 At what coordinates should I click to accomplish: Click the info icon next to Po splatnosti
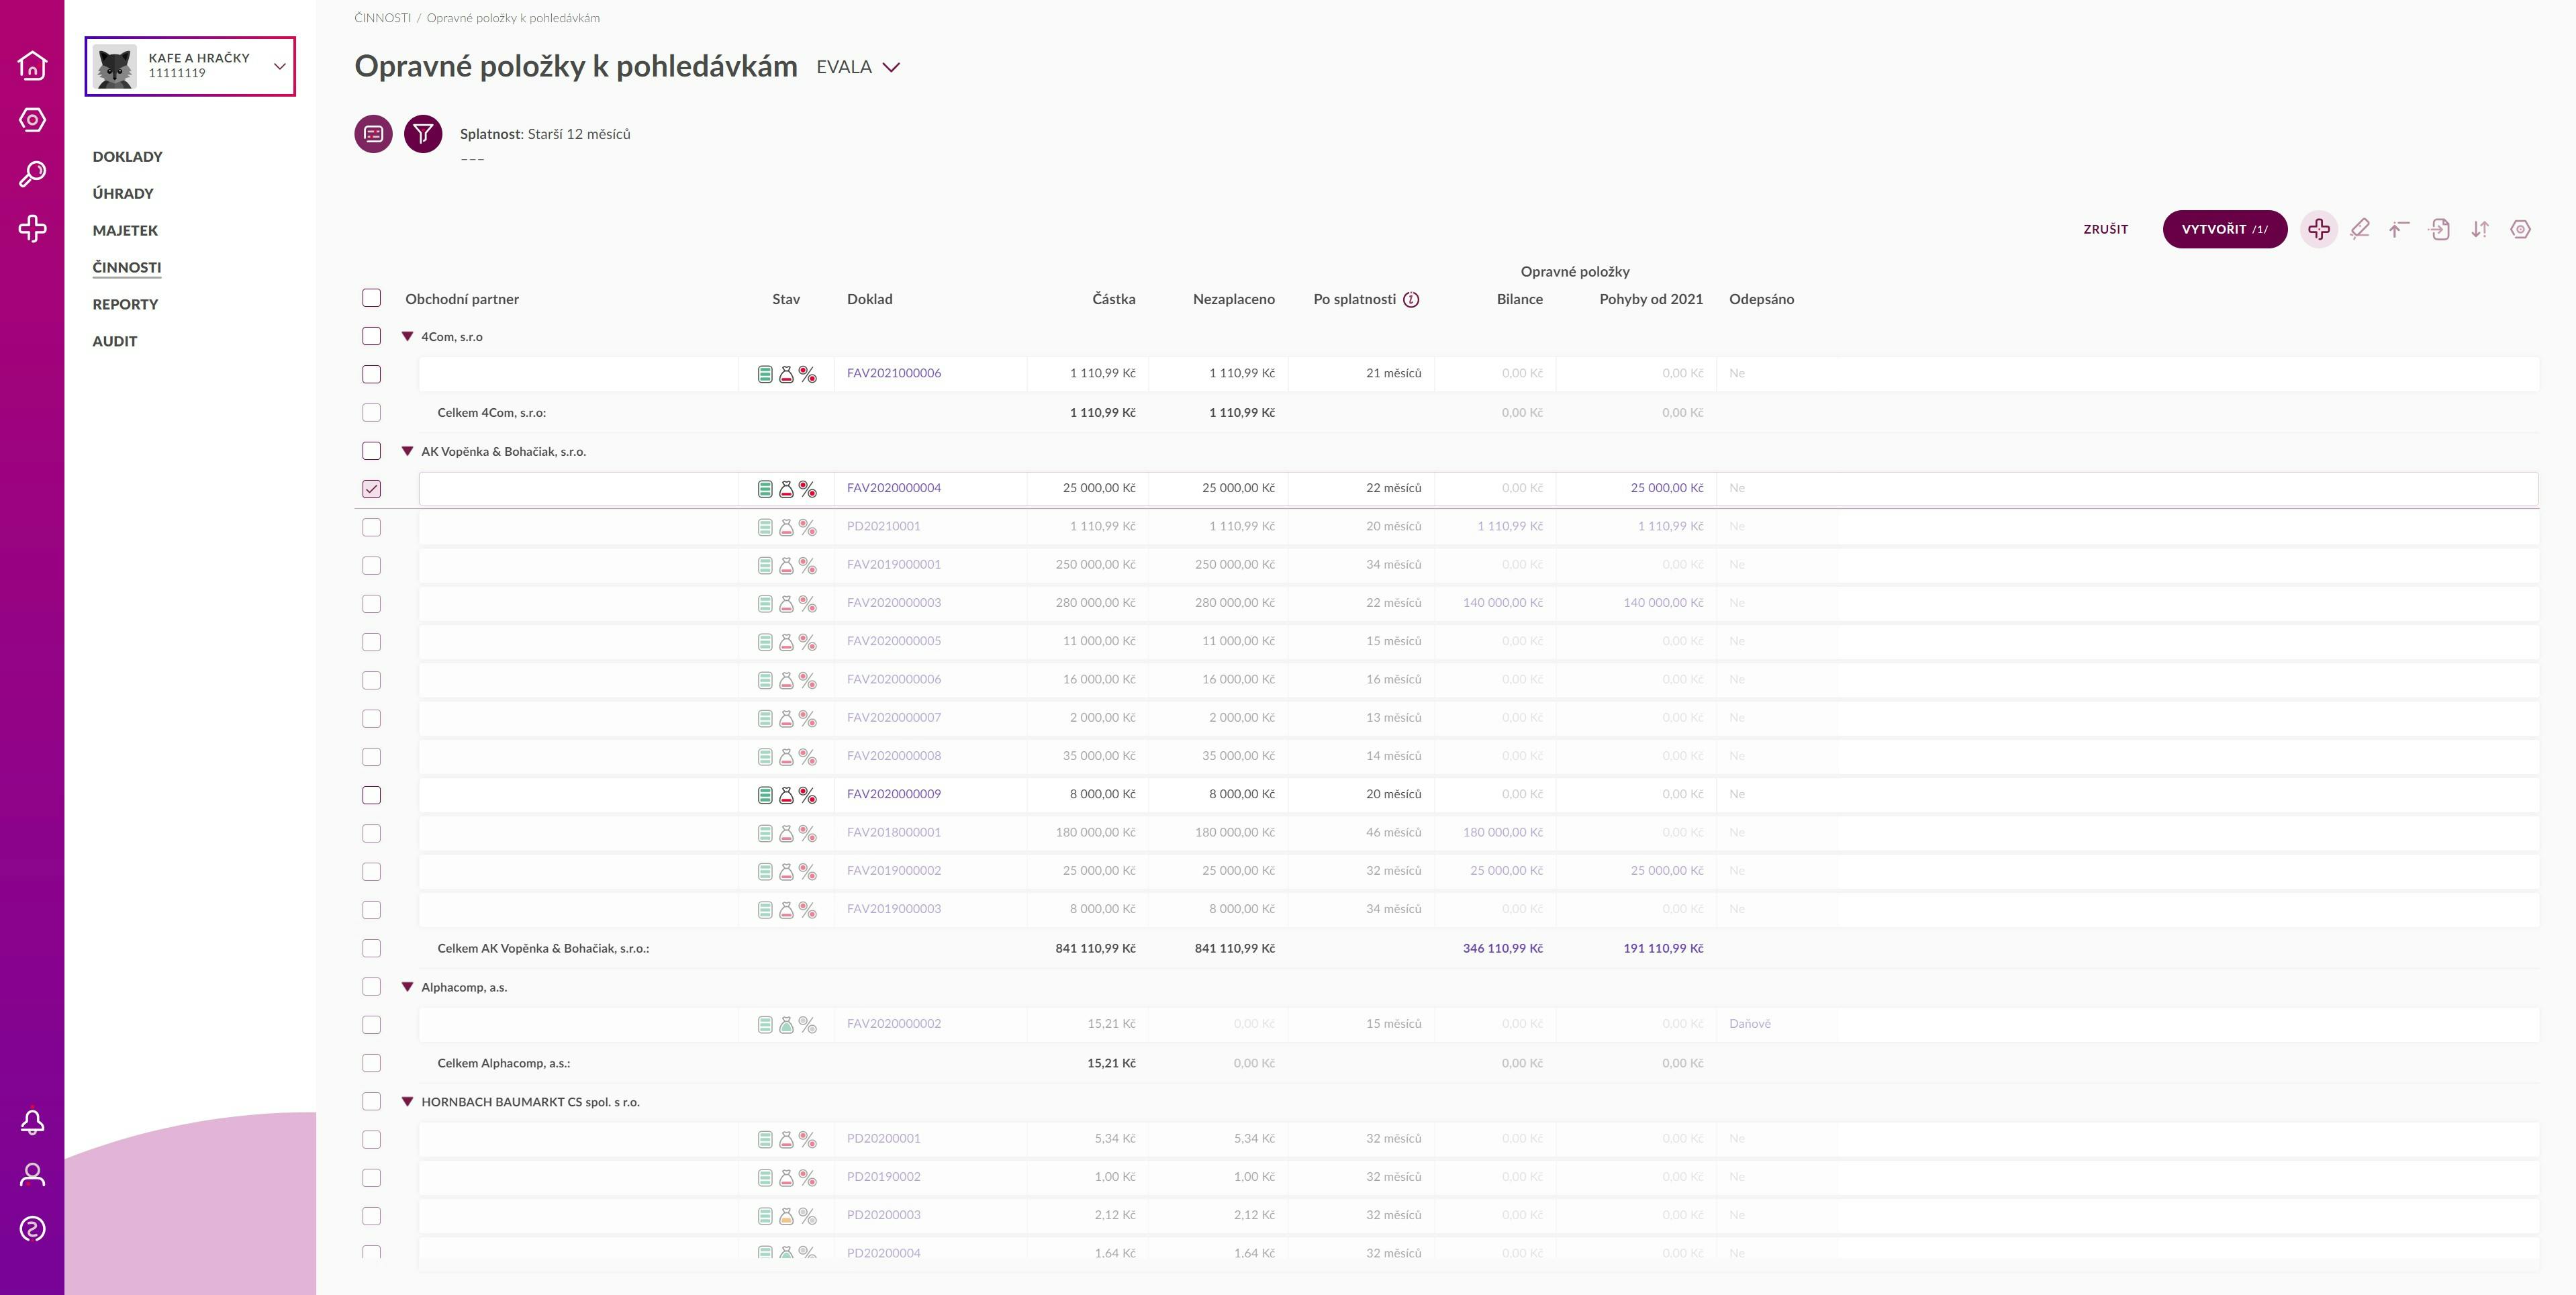click(x=1411, y=299)
